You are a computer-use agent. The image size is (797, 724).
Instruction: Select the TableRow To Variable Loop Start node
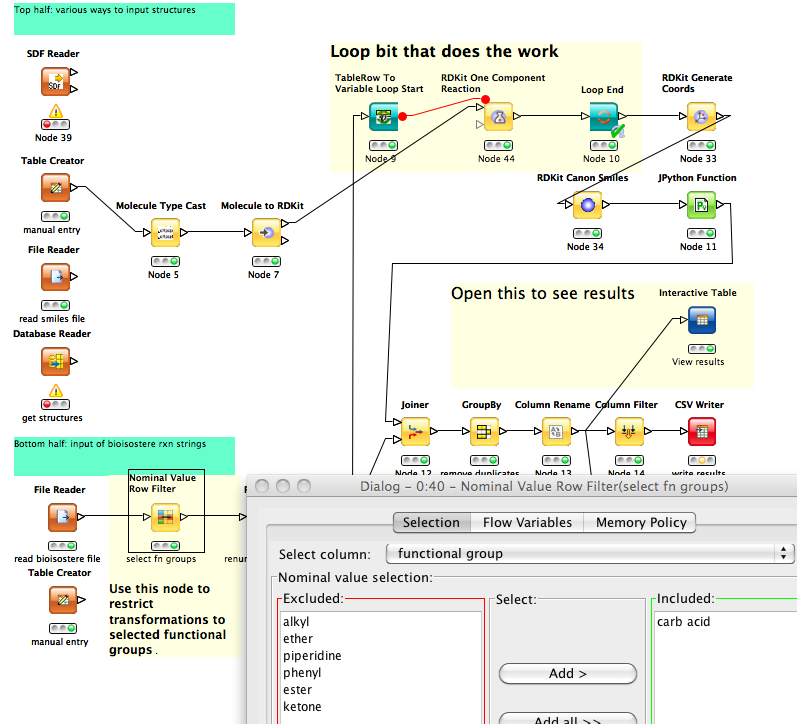[x=383, y=118]
